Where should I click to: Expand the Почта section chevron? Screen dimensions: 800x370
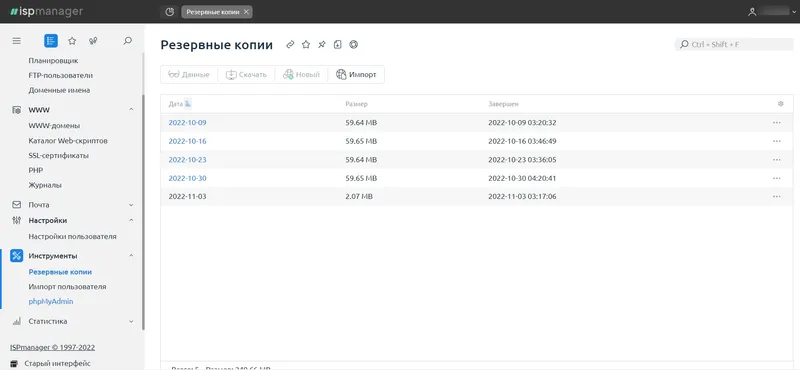point(131,205)
